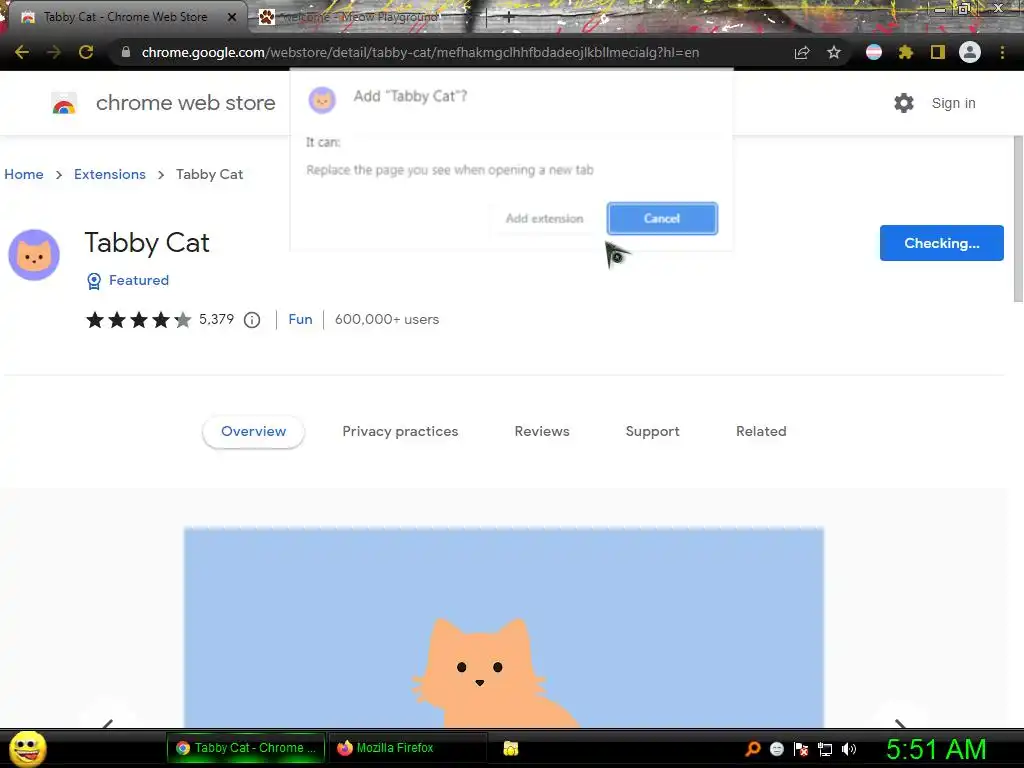Open web store settings gear
This screenshot has height=768, width=1024.
[x=904, y=103]
